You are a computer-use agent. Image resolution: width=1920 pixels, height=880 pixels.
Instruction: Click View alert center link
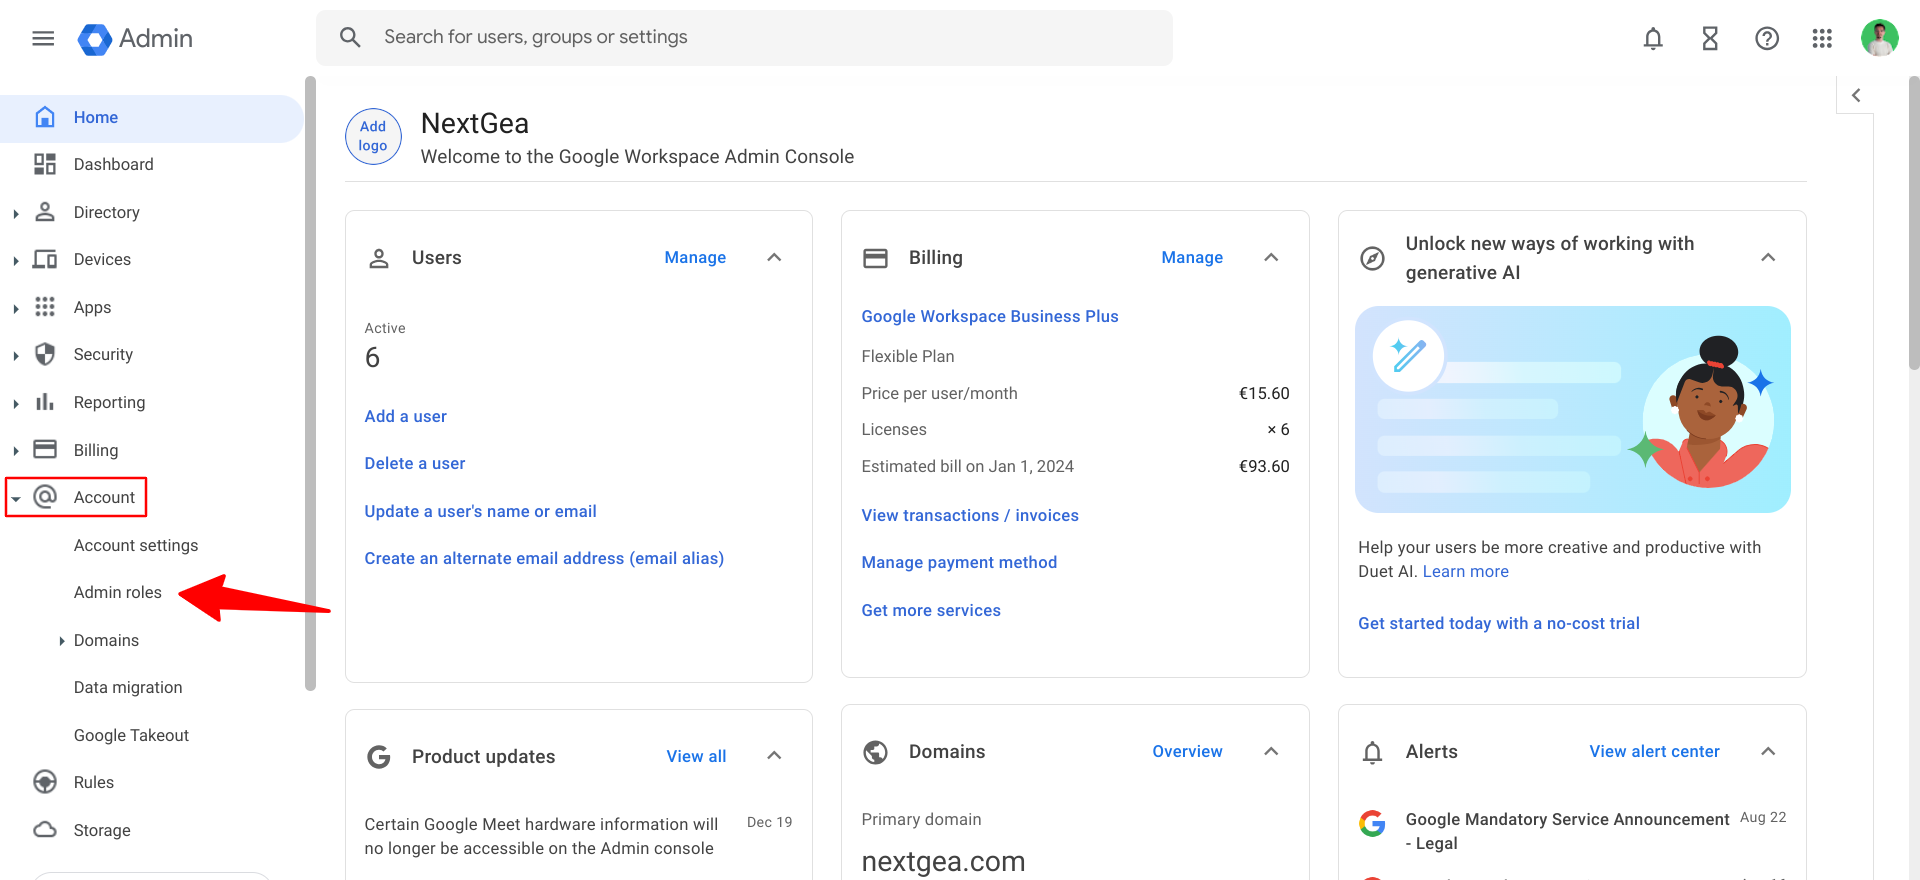tap(1654, 751)
